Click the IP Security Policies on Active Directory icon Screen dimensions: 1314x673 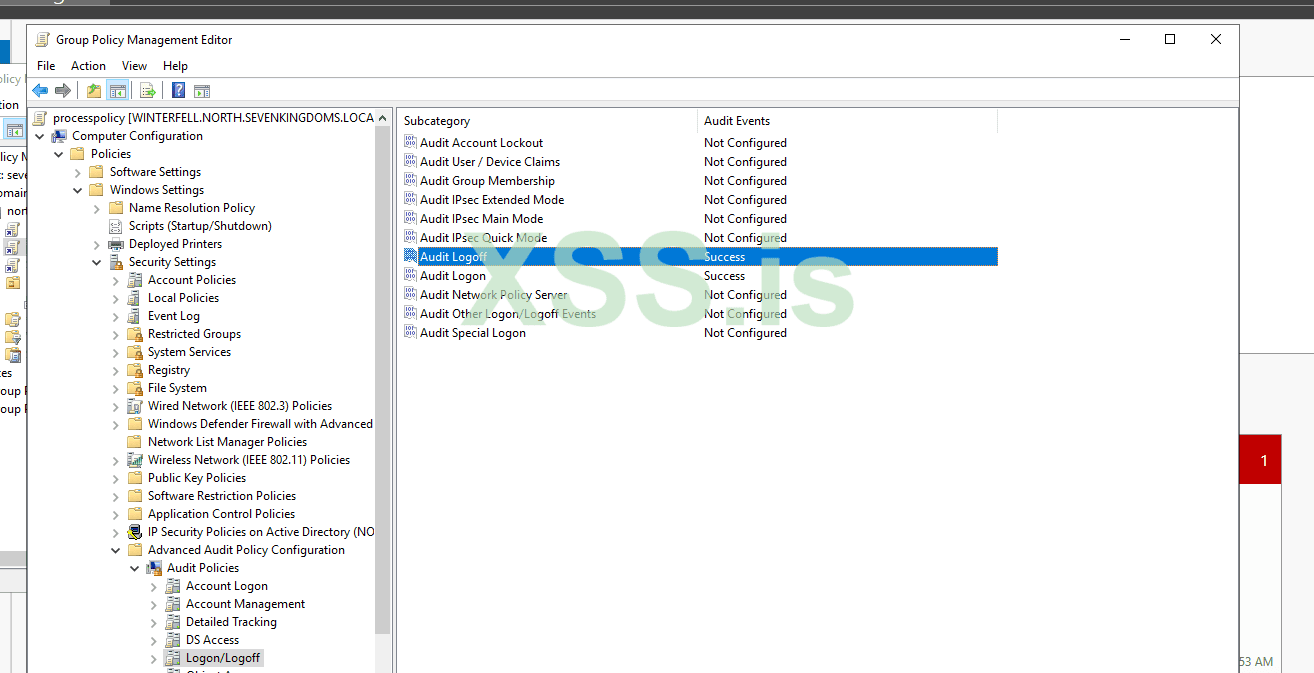[x=135, y=532]
